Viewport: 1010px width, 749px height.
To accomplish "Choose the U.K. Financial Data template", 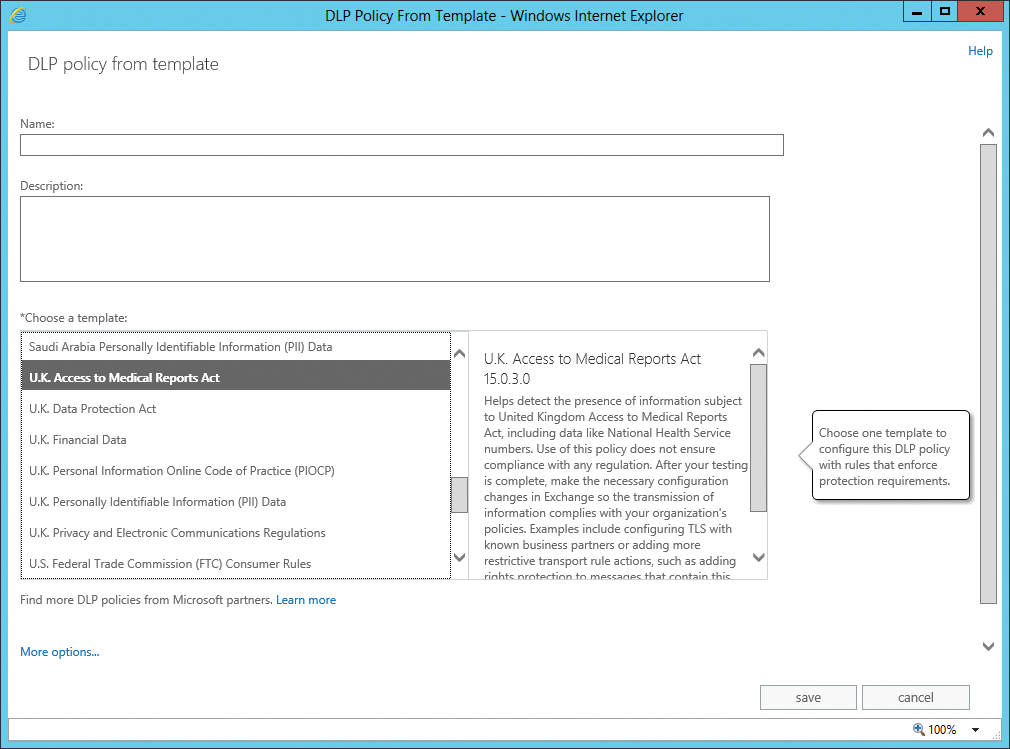I will coord(236,439).
